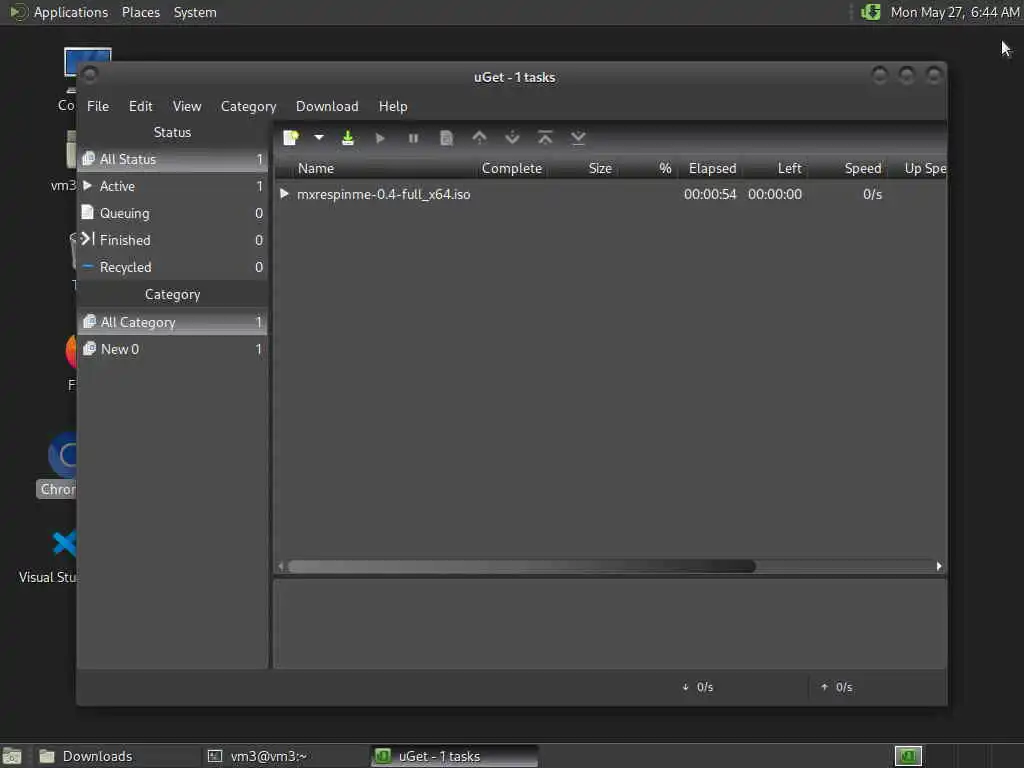This screenshot has width=1024, height=768.
Task: Click the right arrow of the horizontal scrollbar
Action: (x=939, y=566)
